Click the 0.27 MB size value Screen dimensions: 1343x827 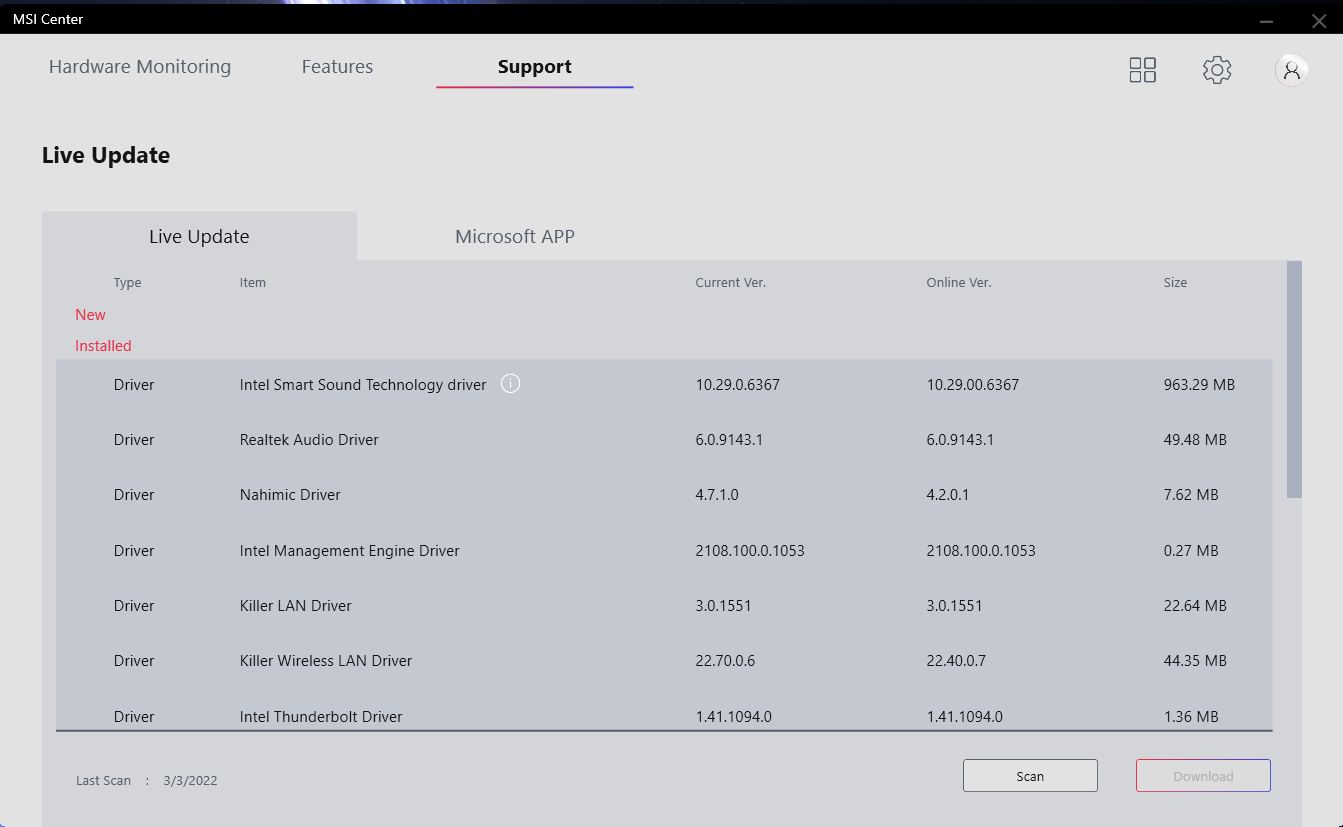(1191, 550)
